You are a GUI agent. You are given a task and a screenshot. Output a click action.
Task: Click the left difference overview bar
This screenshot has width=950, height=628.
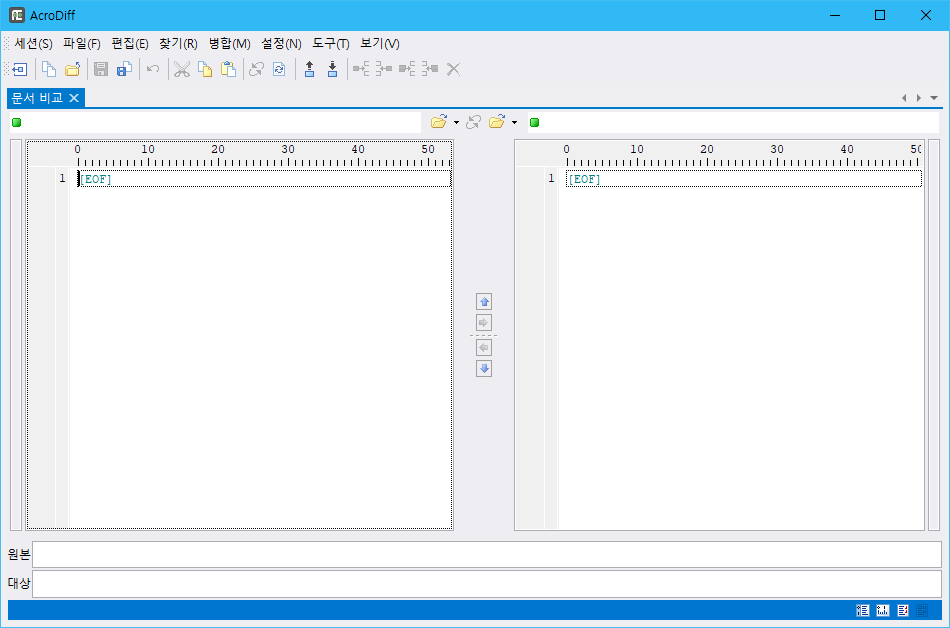(x=16, y=335)
